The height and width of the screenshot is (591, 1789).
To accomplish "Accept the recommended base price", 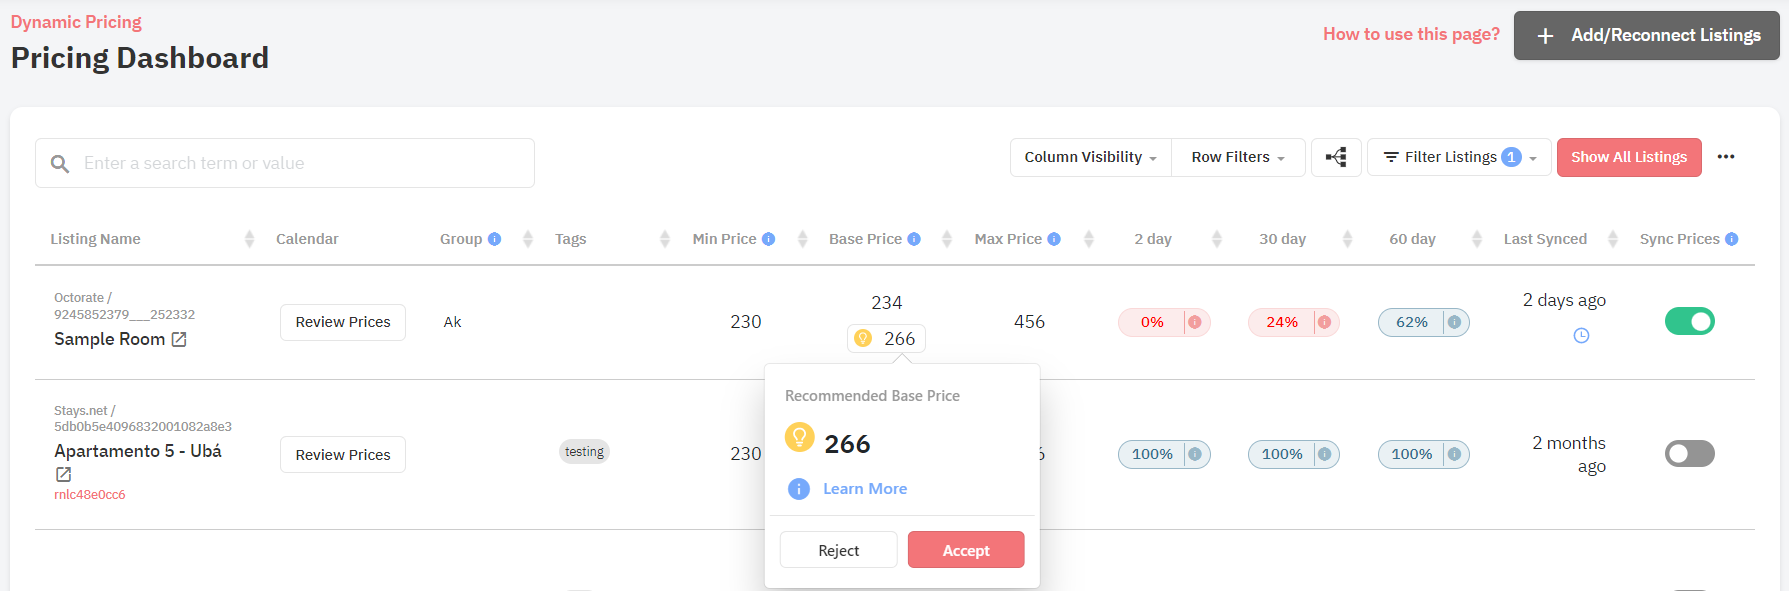I will pyautogui.click(x=966, y=550).
